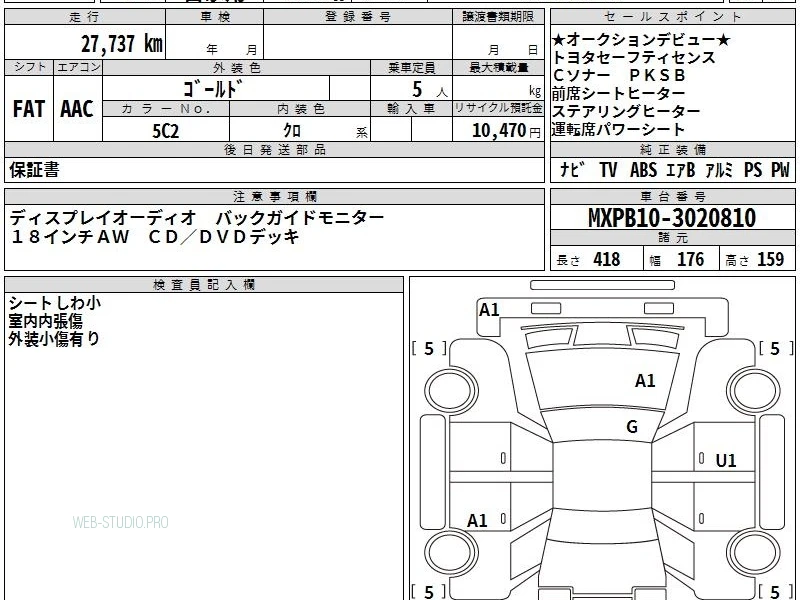The width and height of the screenshot is (800, 600).
Task: Click the 車検 header cell
Action: [x=215, y=17]
